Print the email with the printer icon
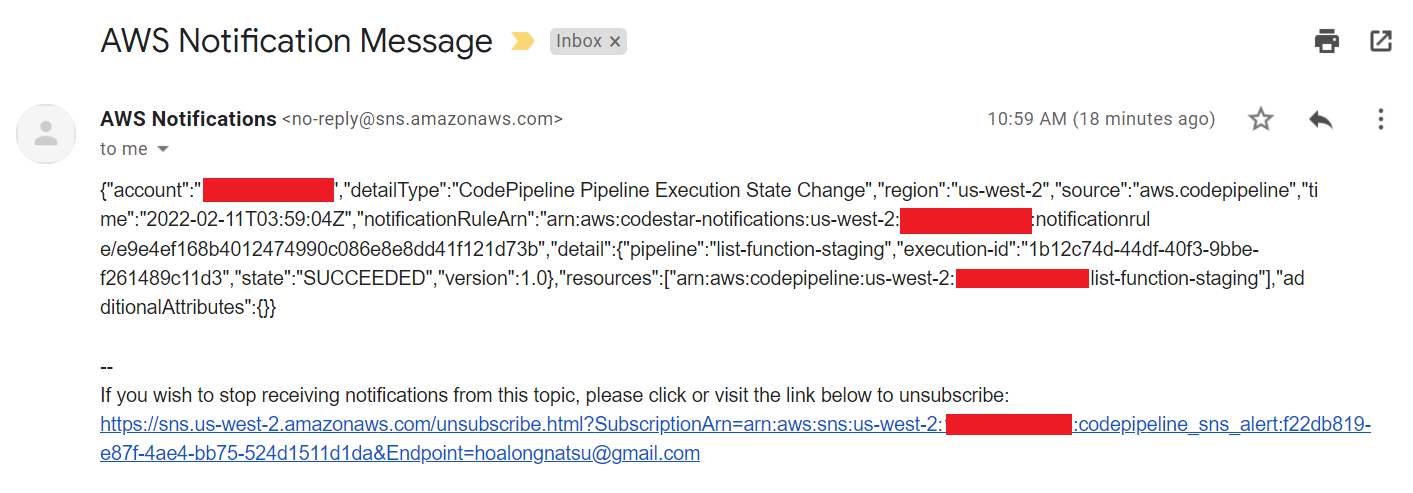This screenshot has height=493, width=1413. point(1327,41)
